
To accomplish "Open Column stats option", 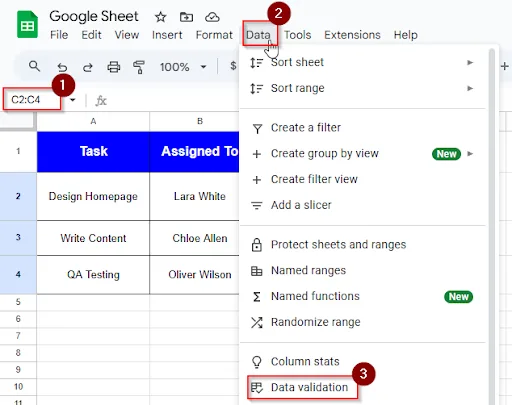I will click(x=362, y=362).
